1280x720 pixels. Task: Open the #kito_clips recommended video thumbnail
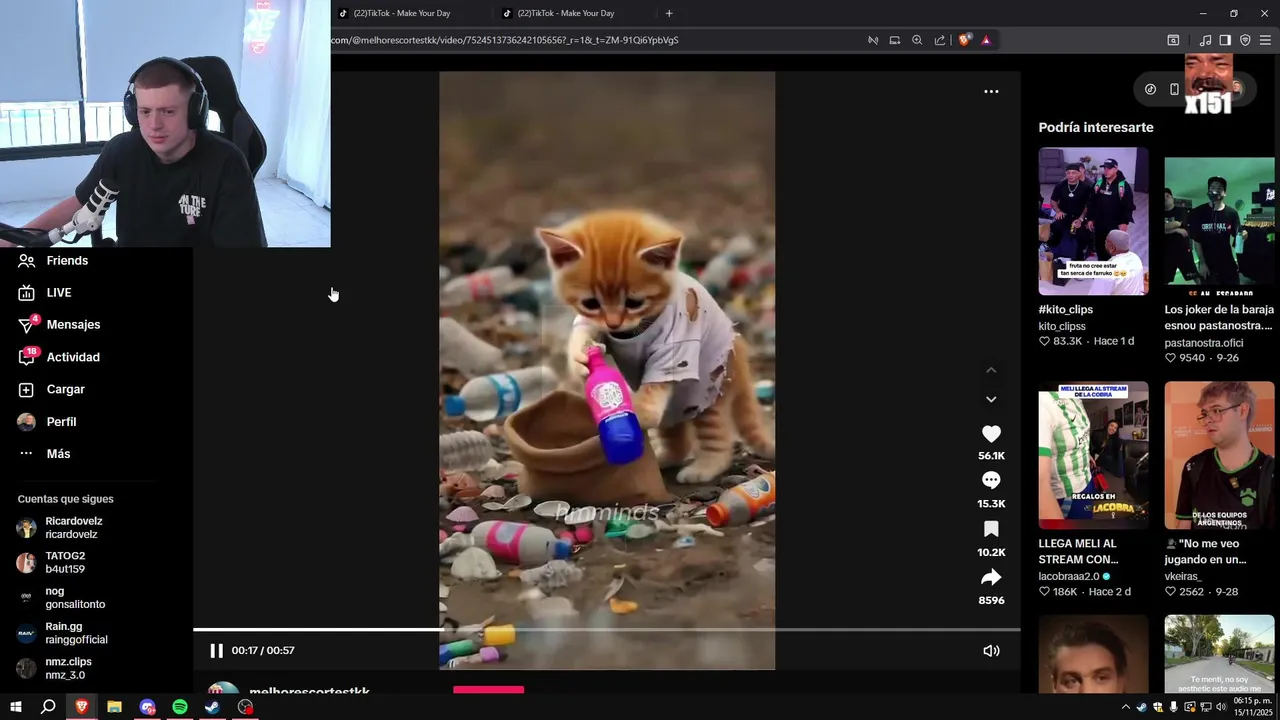(1093, 221)
